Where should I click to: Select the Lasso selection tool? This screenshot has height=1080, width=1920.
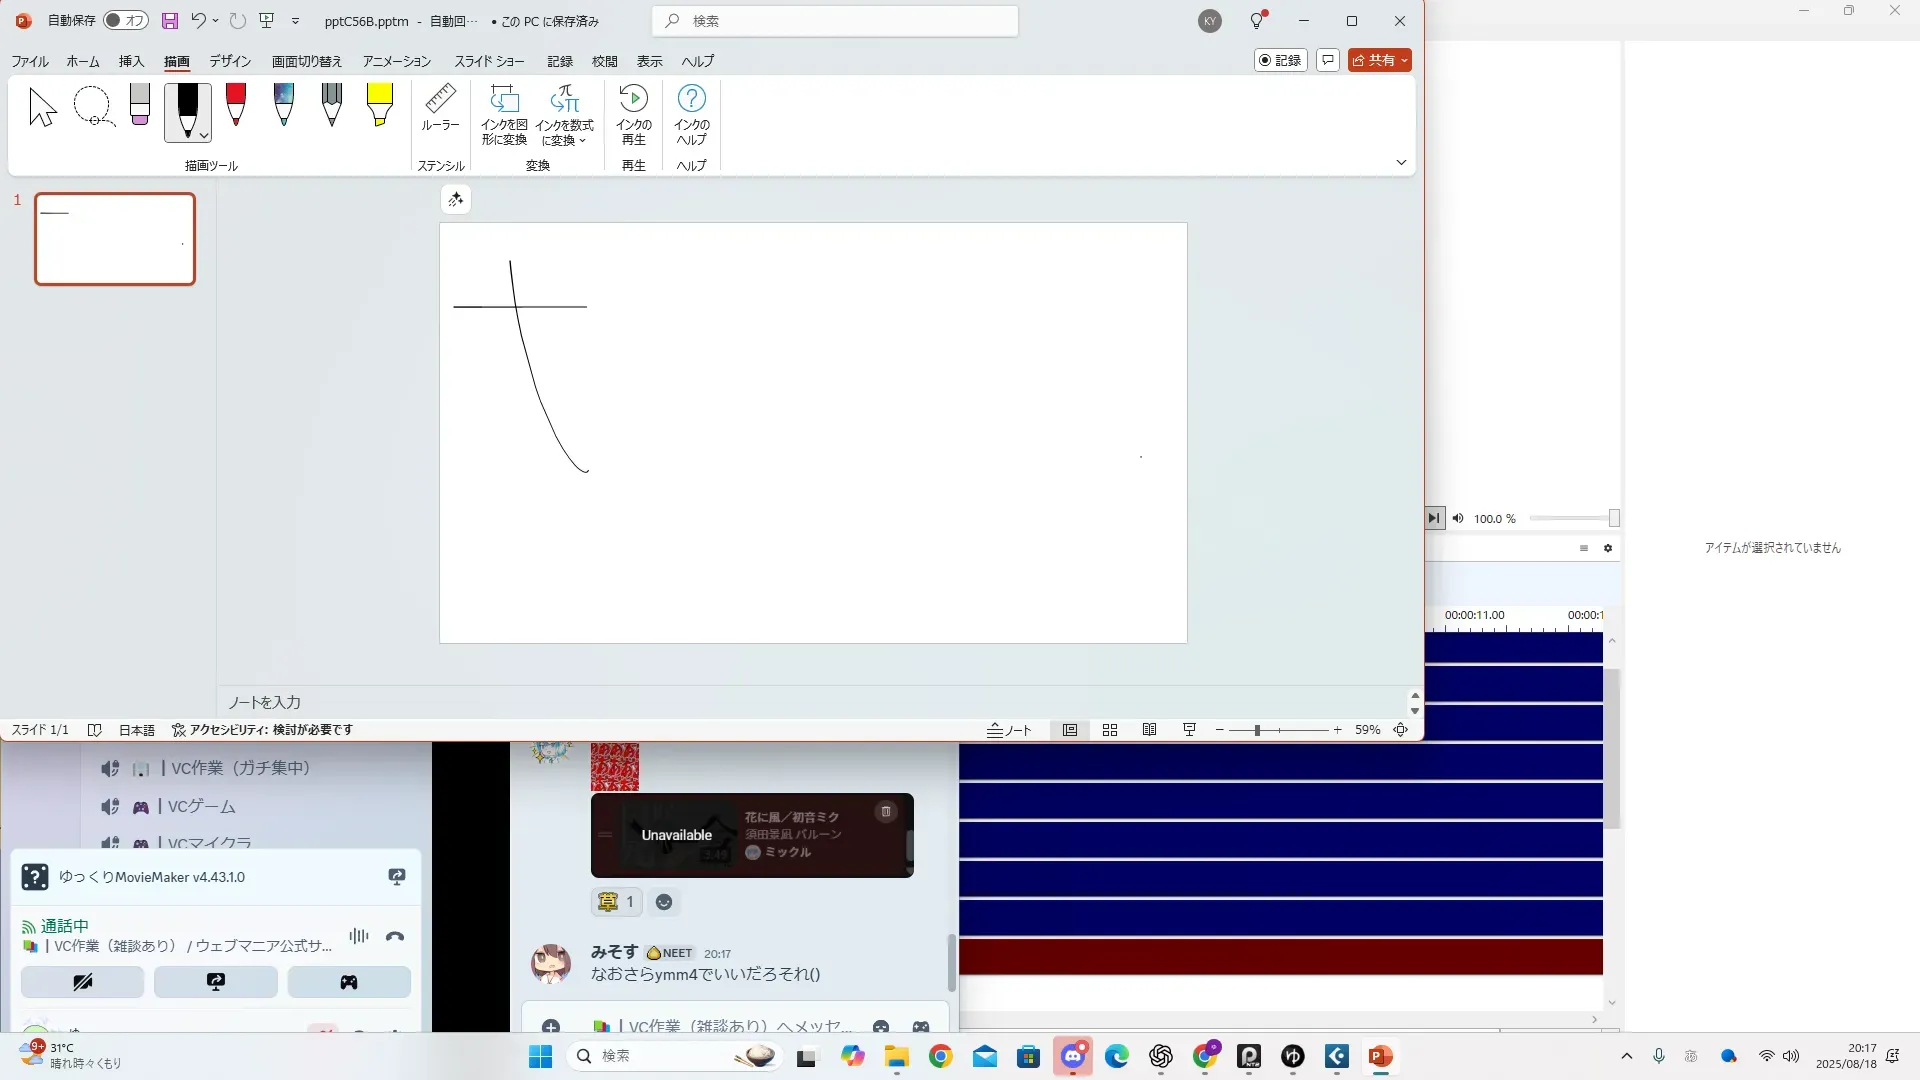(93, 106)
